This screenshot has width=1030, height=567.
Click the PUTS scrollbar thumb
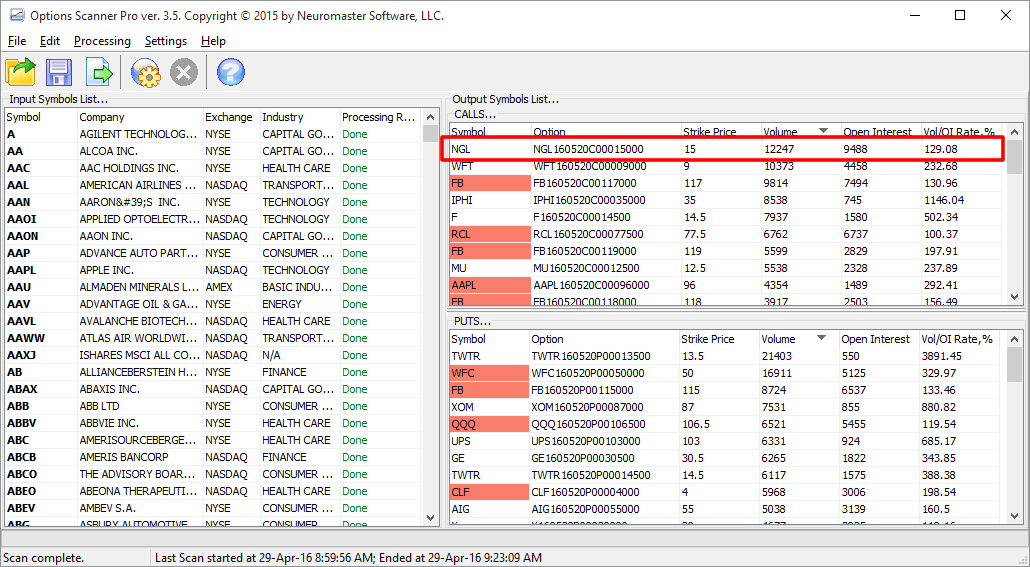1014,365
